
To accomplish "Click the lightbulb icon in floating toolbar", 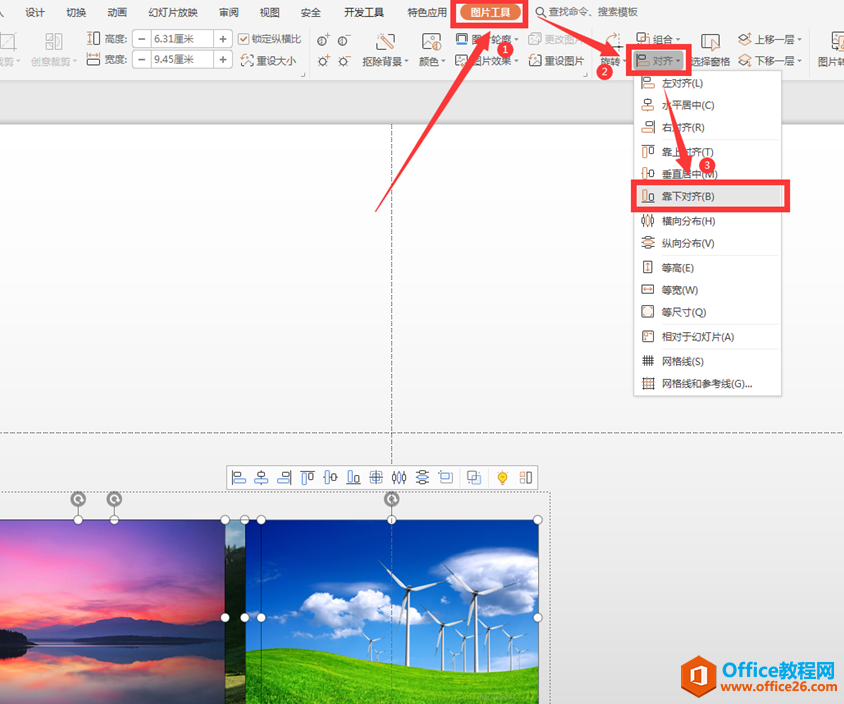I will (x=502, y=477).
